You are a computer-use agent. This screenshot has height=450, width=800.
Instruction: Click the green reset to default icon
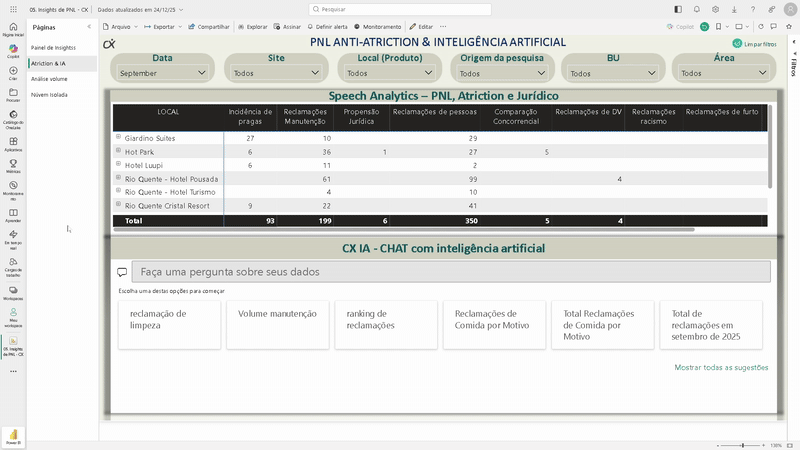(705, 27)
